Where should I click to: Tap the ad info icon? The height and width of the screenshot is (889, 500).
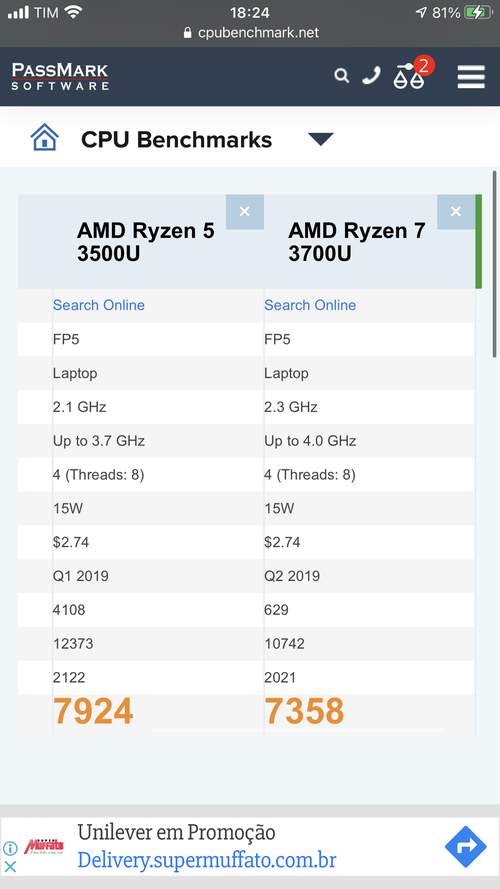10,848
